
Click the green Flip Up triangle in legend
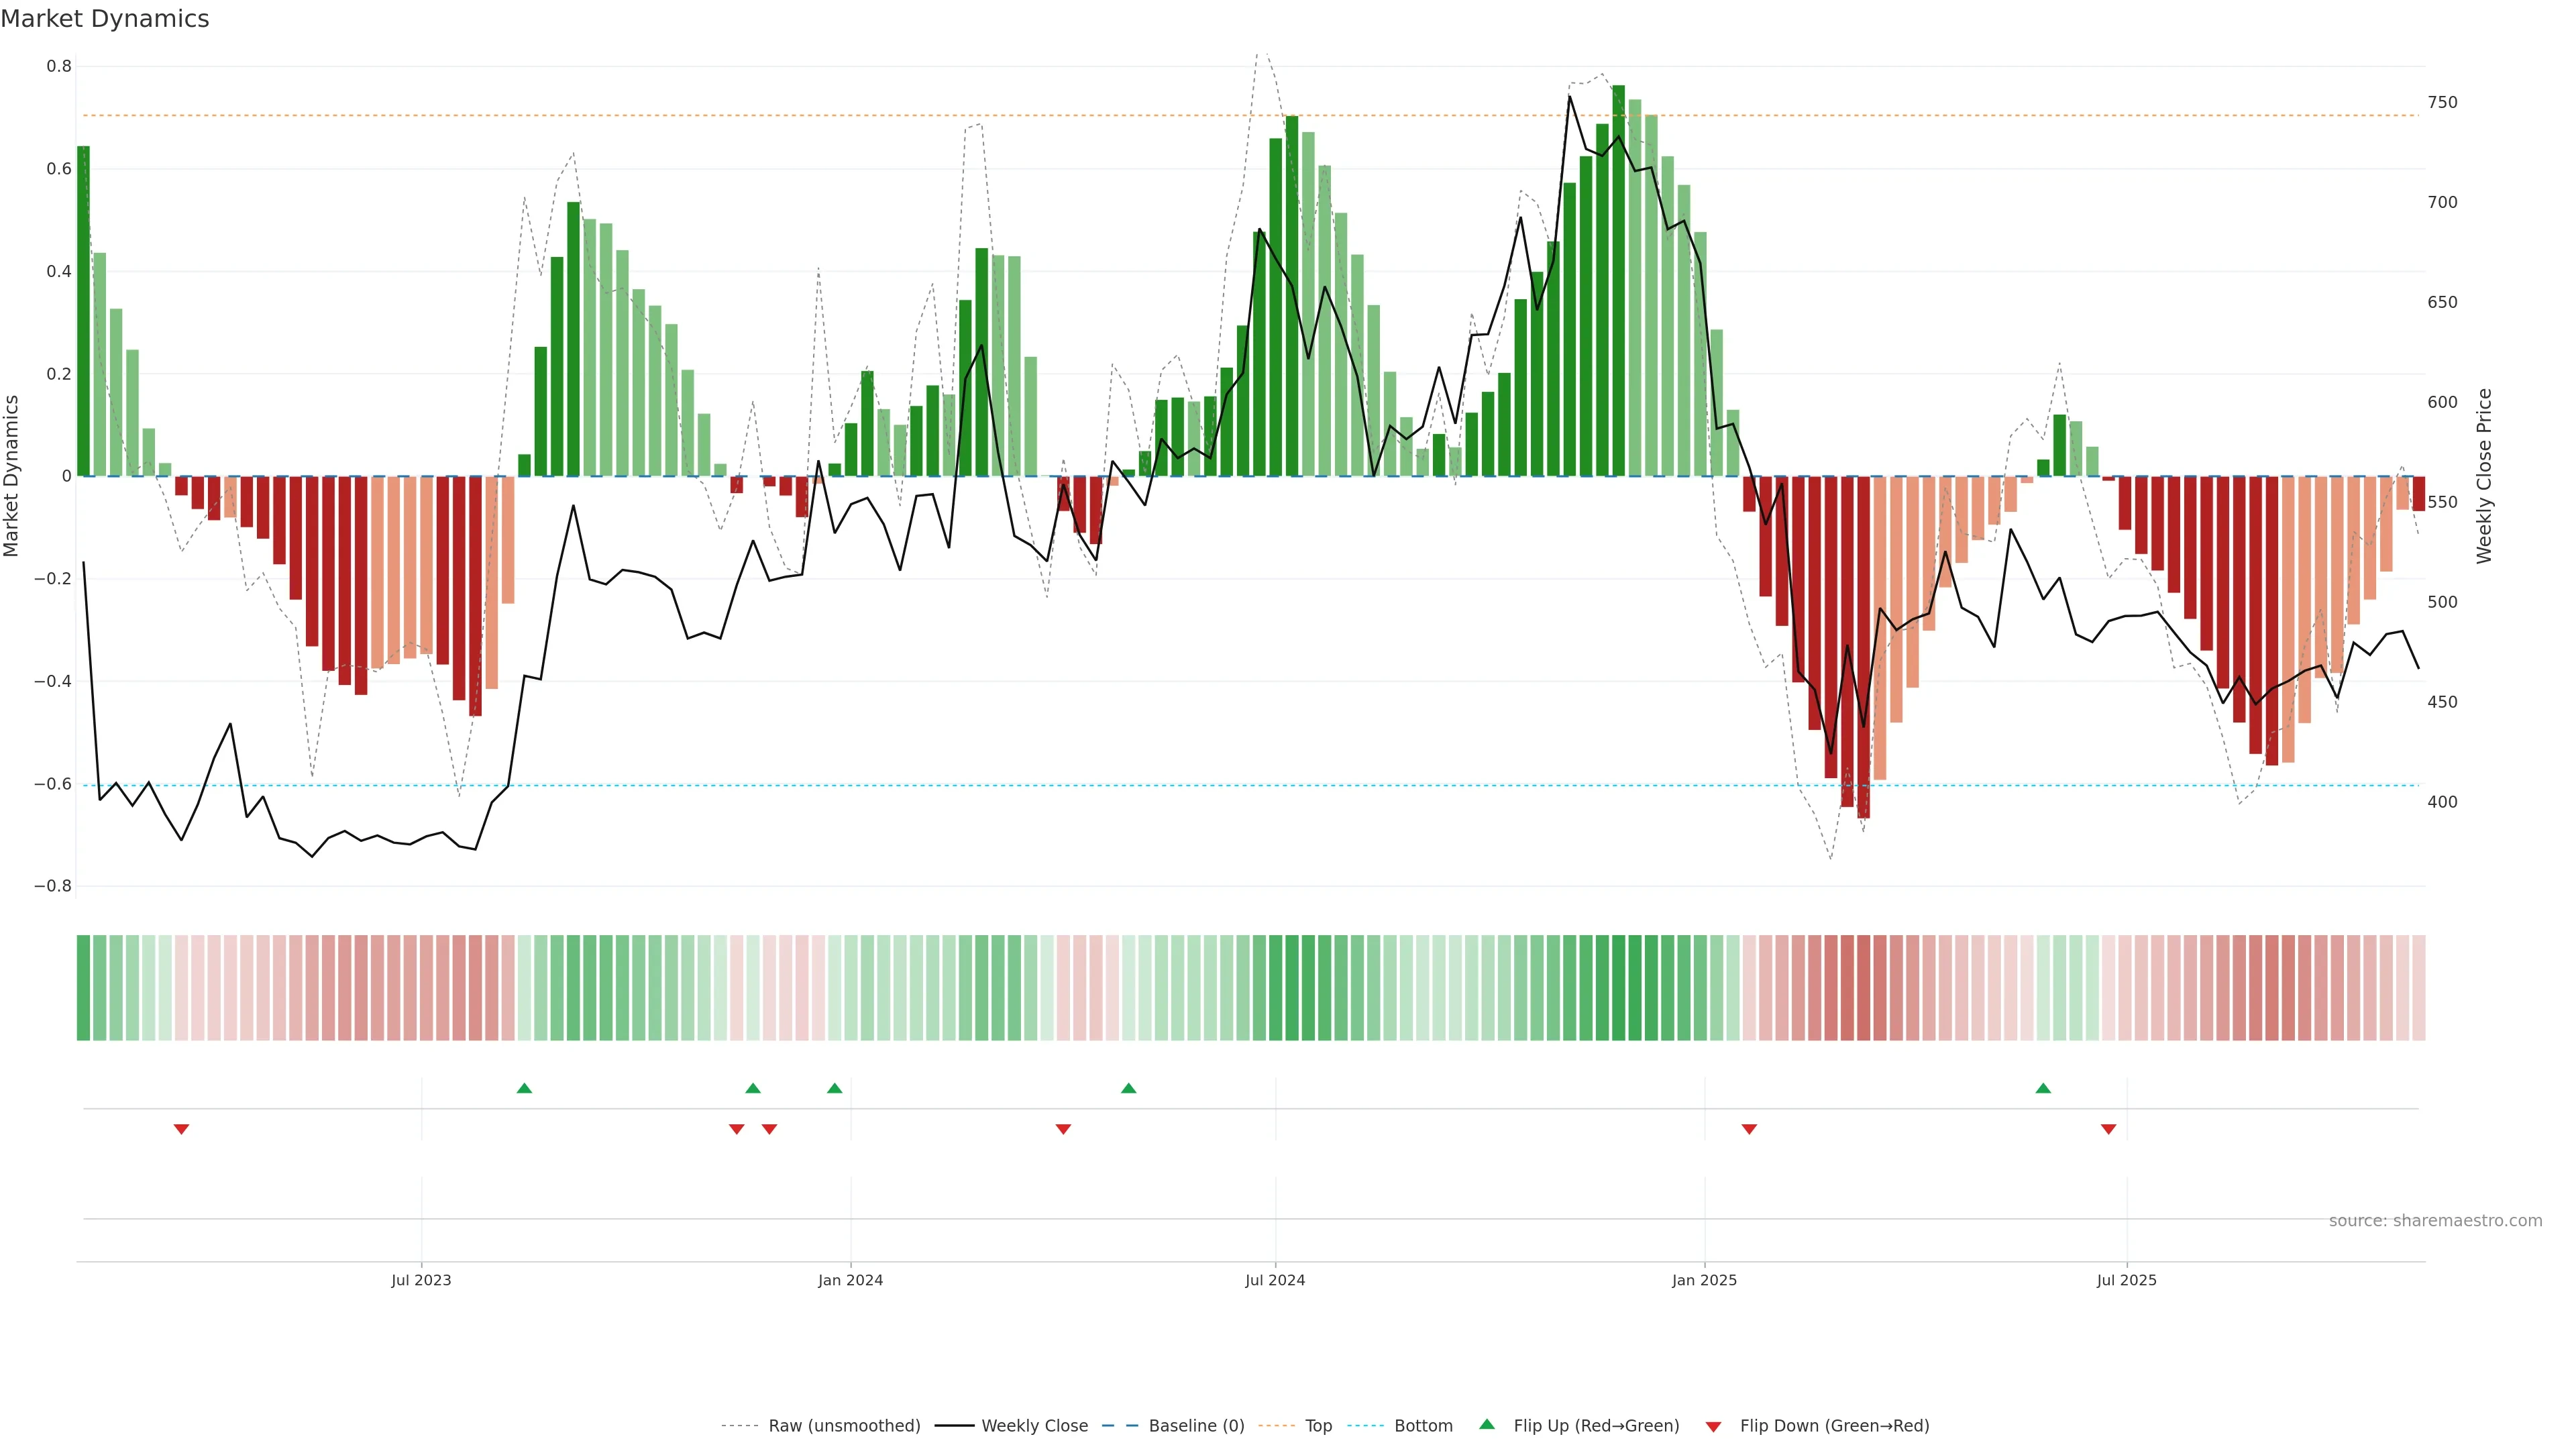(x=1487, y=1424)
